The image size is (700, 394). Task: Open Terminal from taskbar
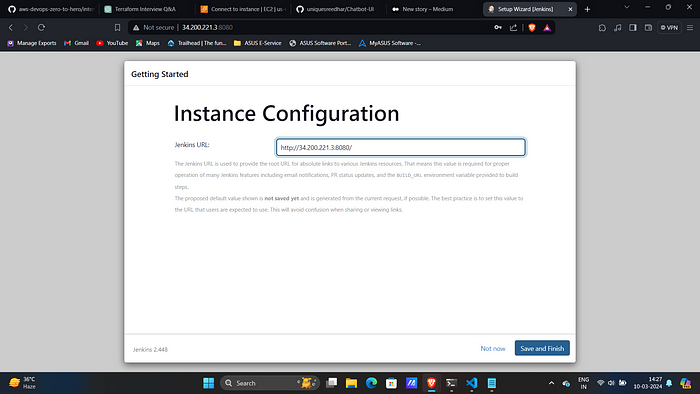click(451, 383)
